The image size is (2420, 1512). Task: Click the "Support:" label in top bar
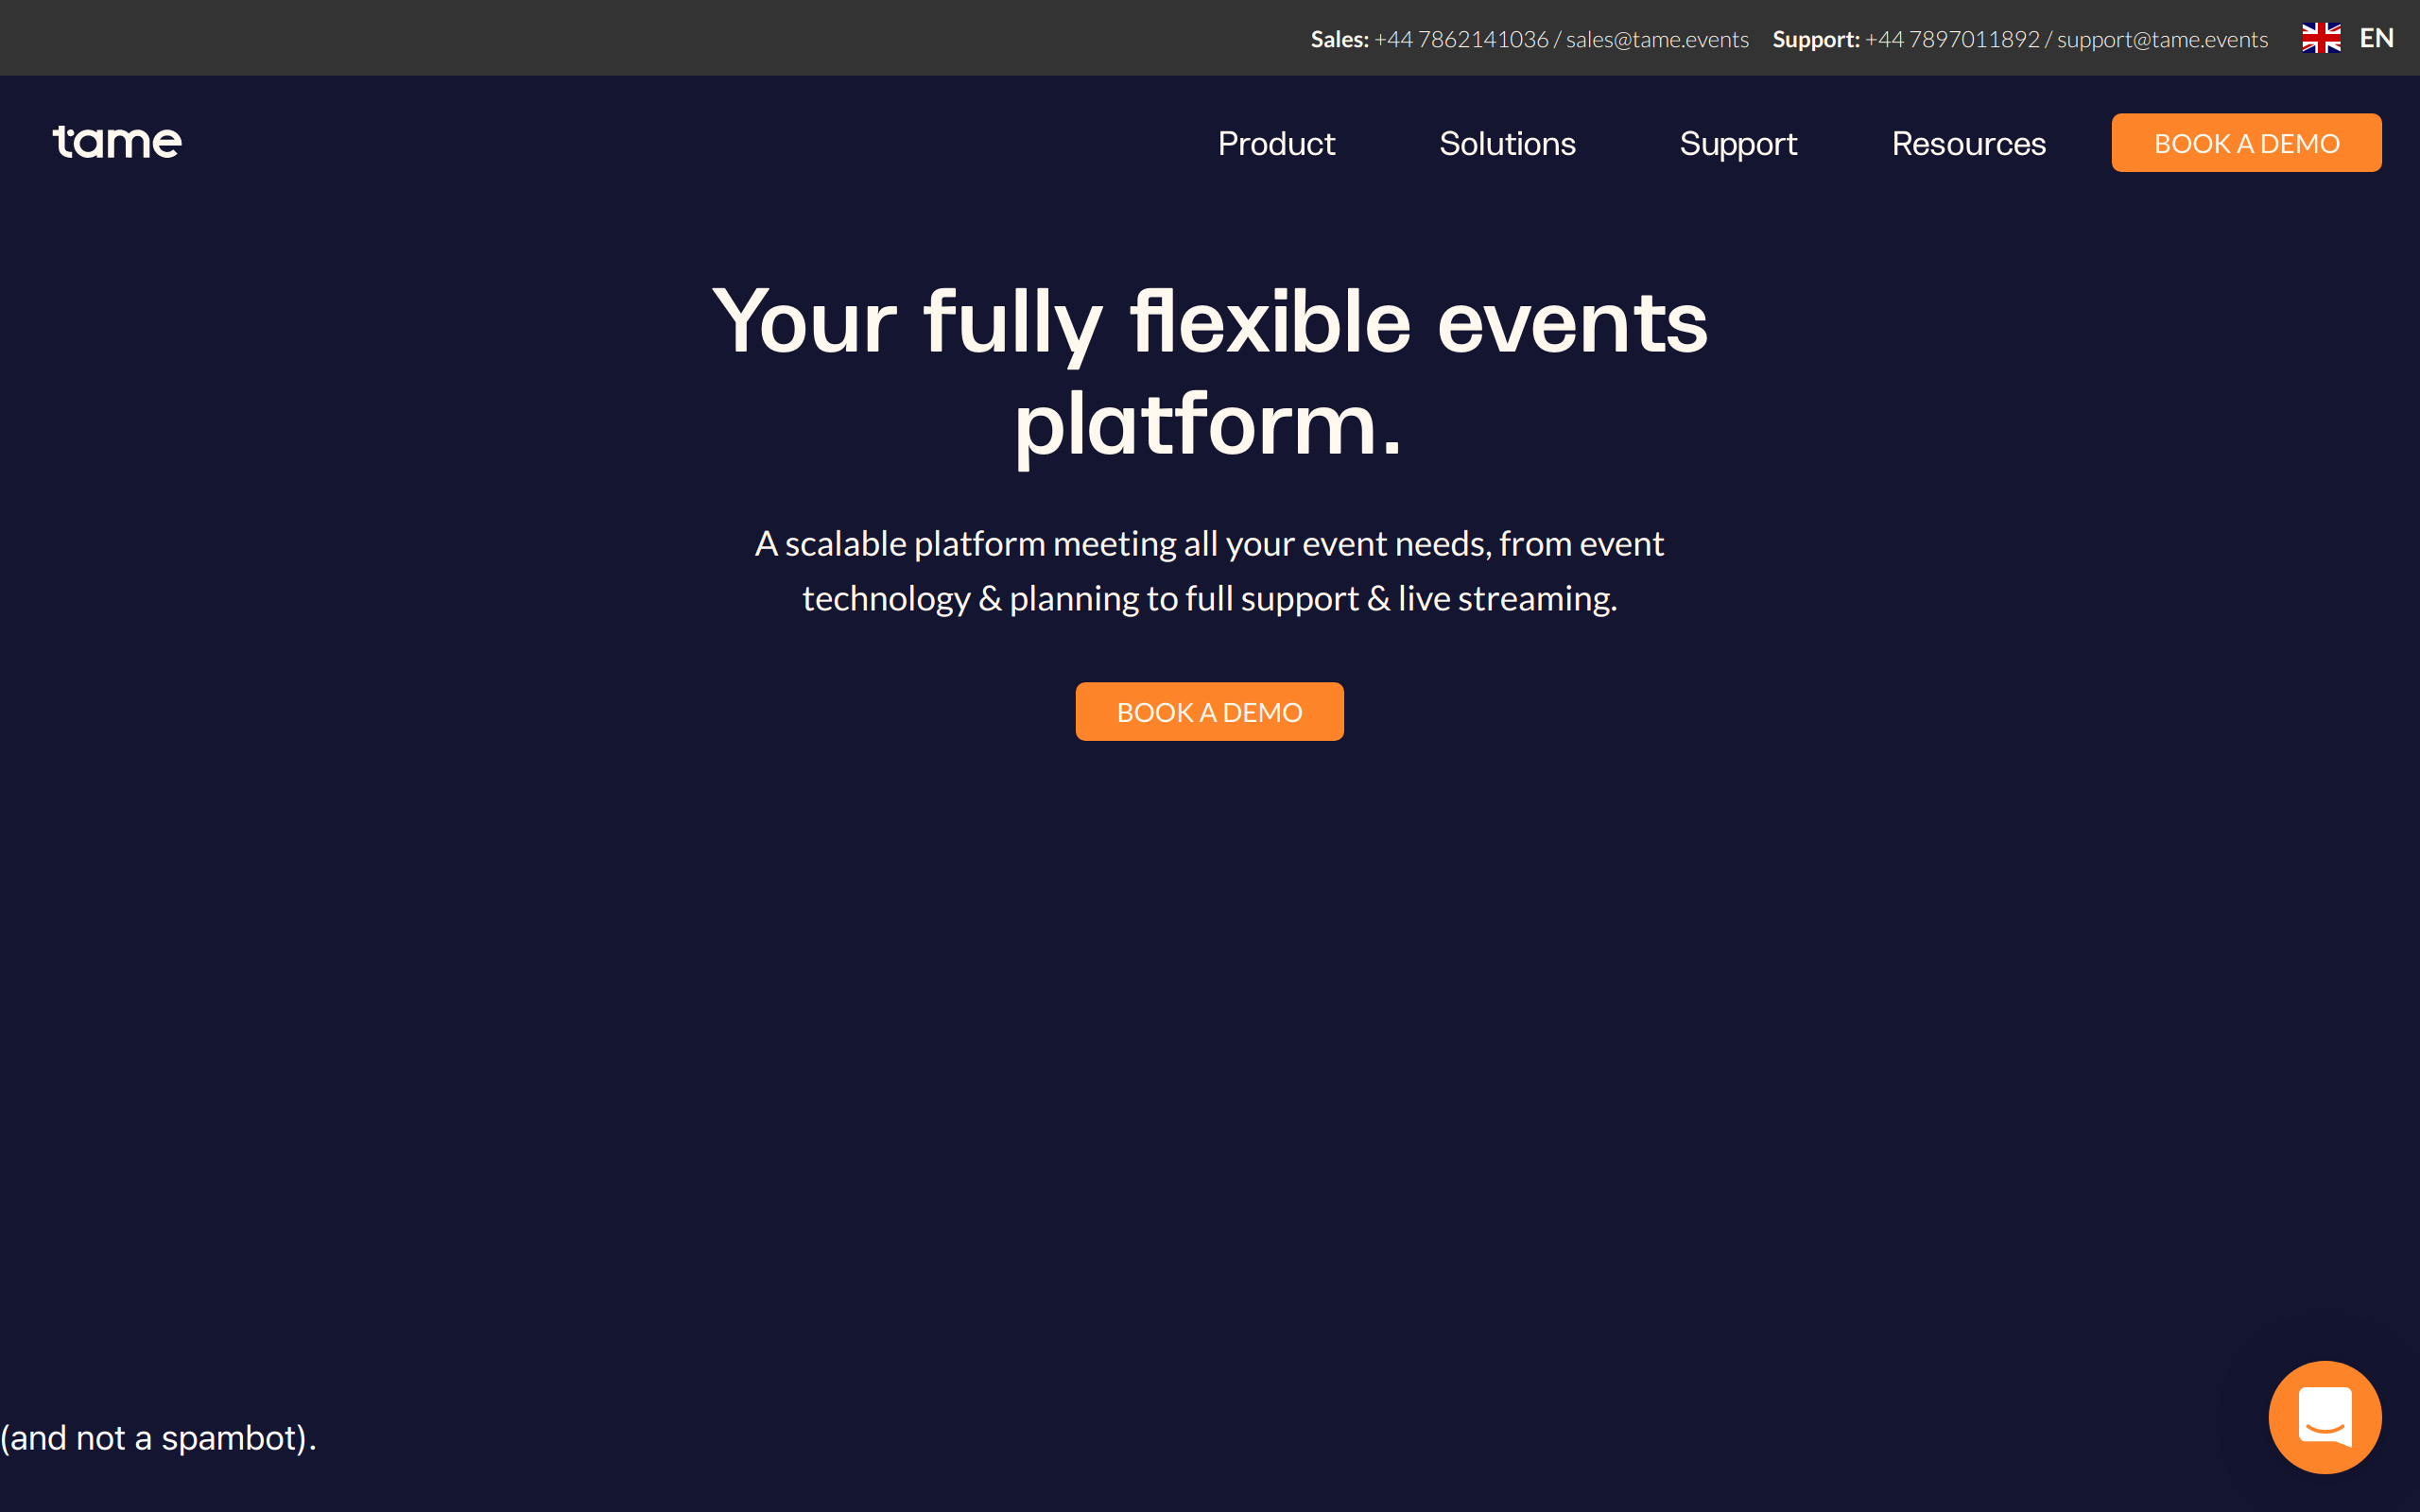1815,39
